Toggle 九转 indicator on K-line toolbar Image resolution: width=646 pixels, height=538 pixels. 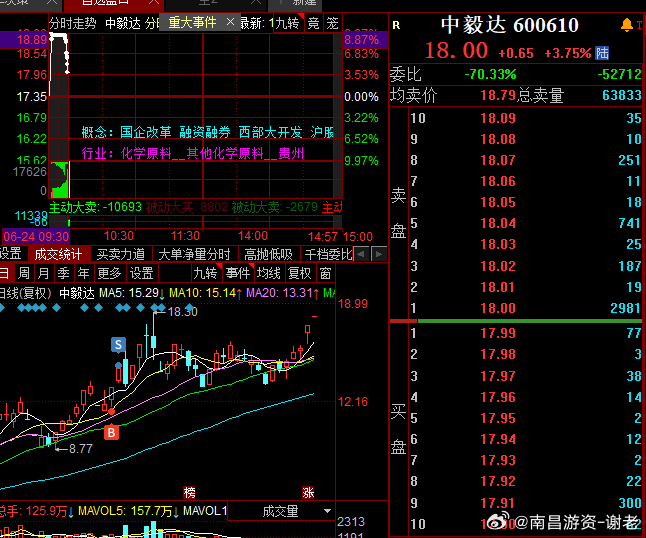point(205,273)
